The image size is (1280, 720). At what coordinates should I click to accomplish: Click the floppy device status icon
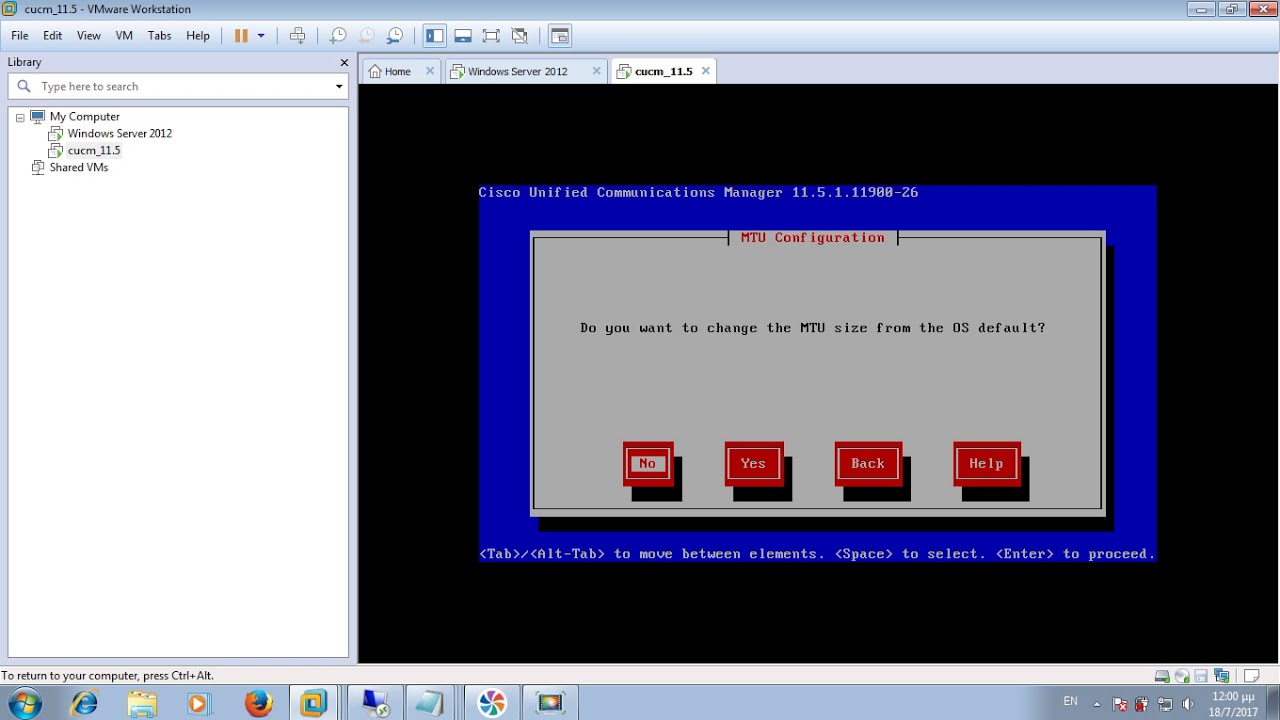(x=1201, y=676)
